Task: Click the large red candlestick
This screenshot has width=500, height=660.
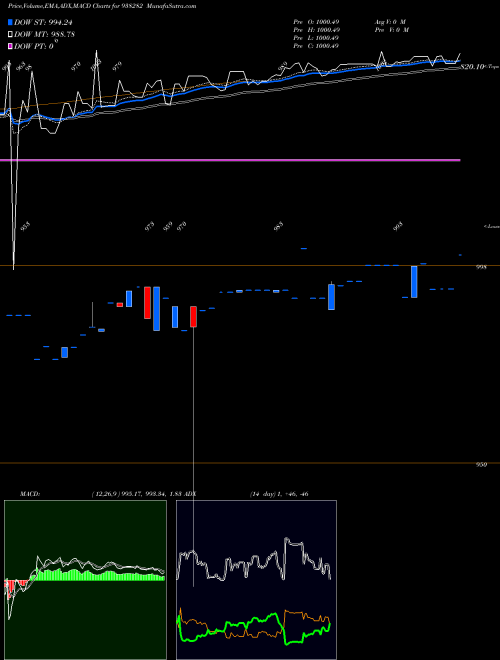Action: [147, 303]
